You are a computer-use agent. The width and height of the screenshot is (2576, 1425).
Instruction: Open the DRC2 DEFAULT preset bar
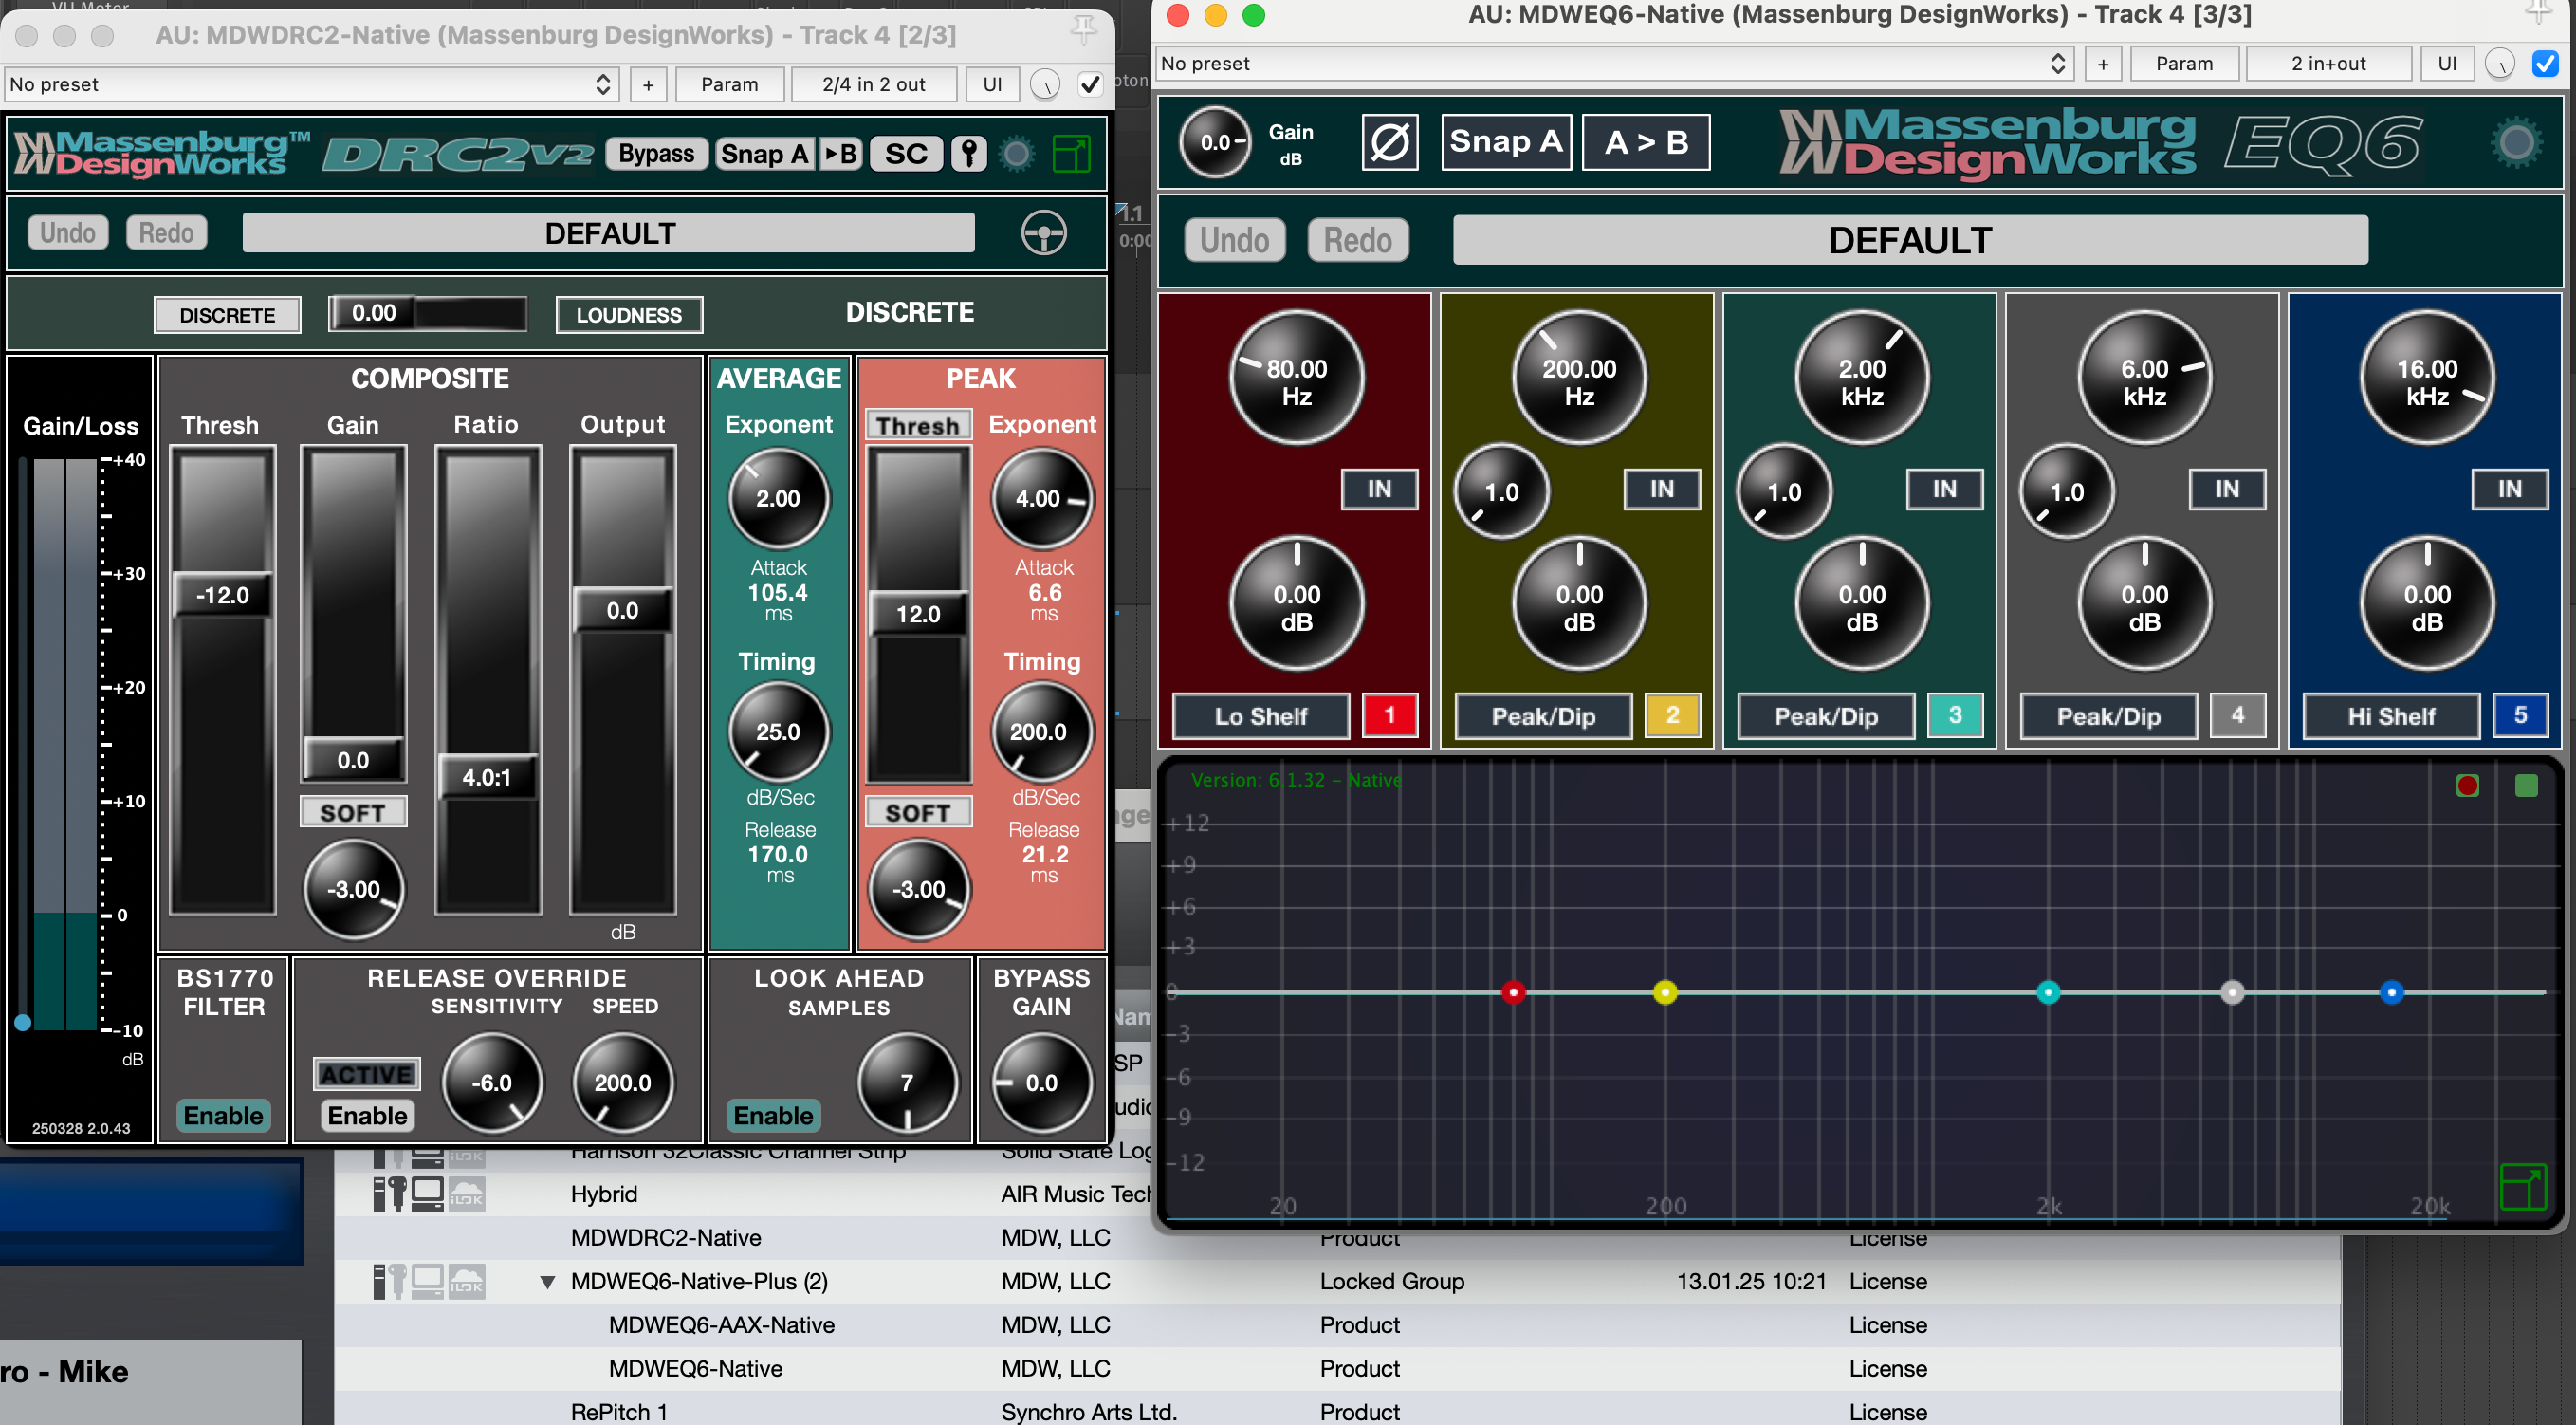pos(608,233)
